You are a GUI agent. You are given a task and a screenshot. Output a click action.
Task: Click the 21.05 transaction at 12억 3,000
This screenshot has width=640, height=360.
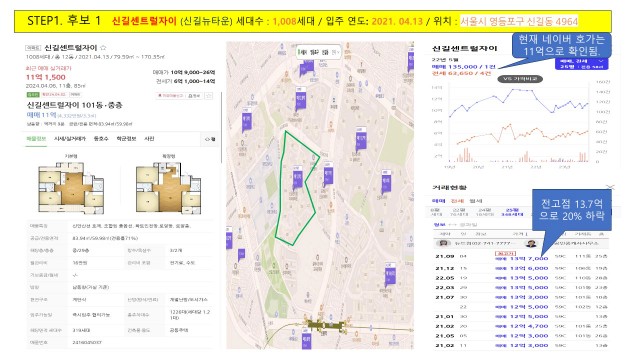point(521,336)
